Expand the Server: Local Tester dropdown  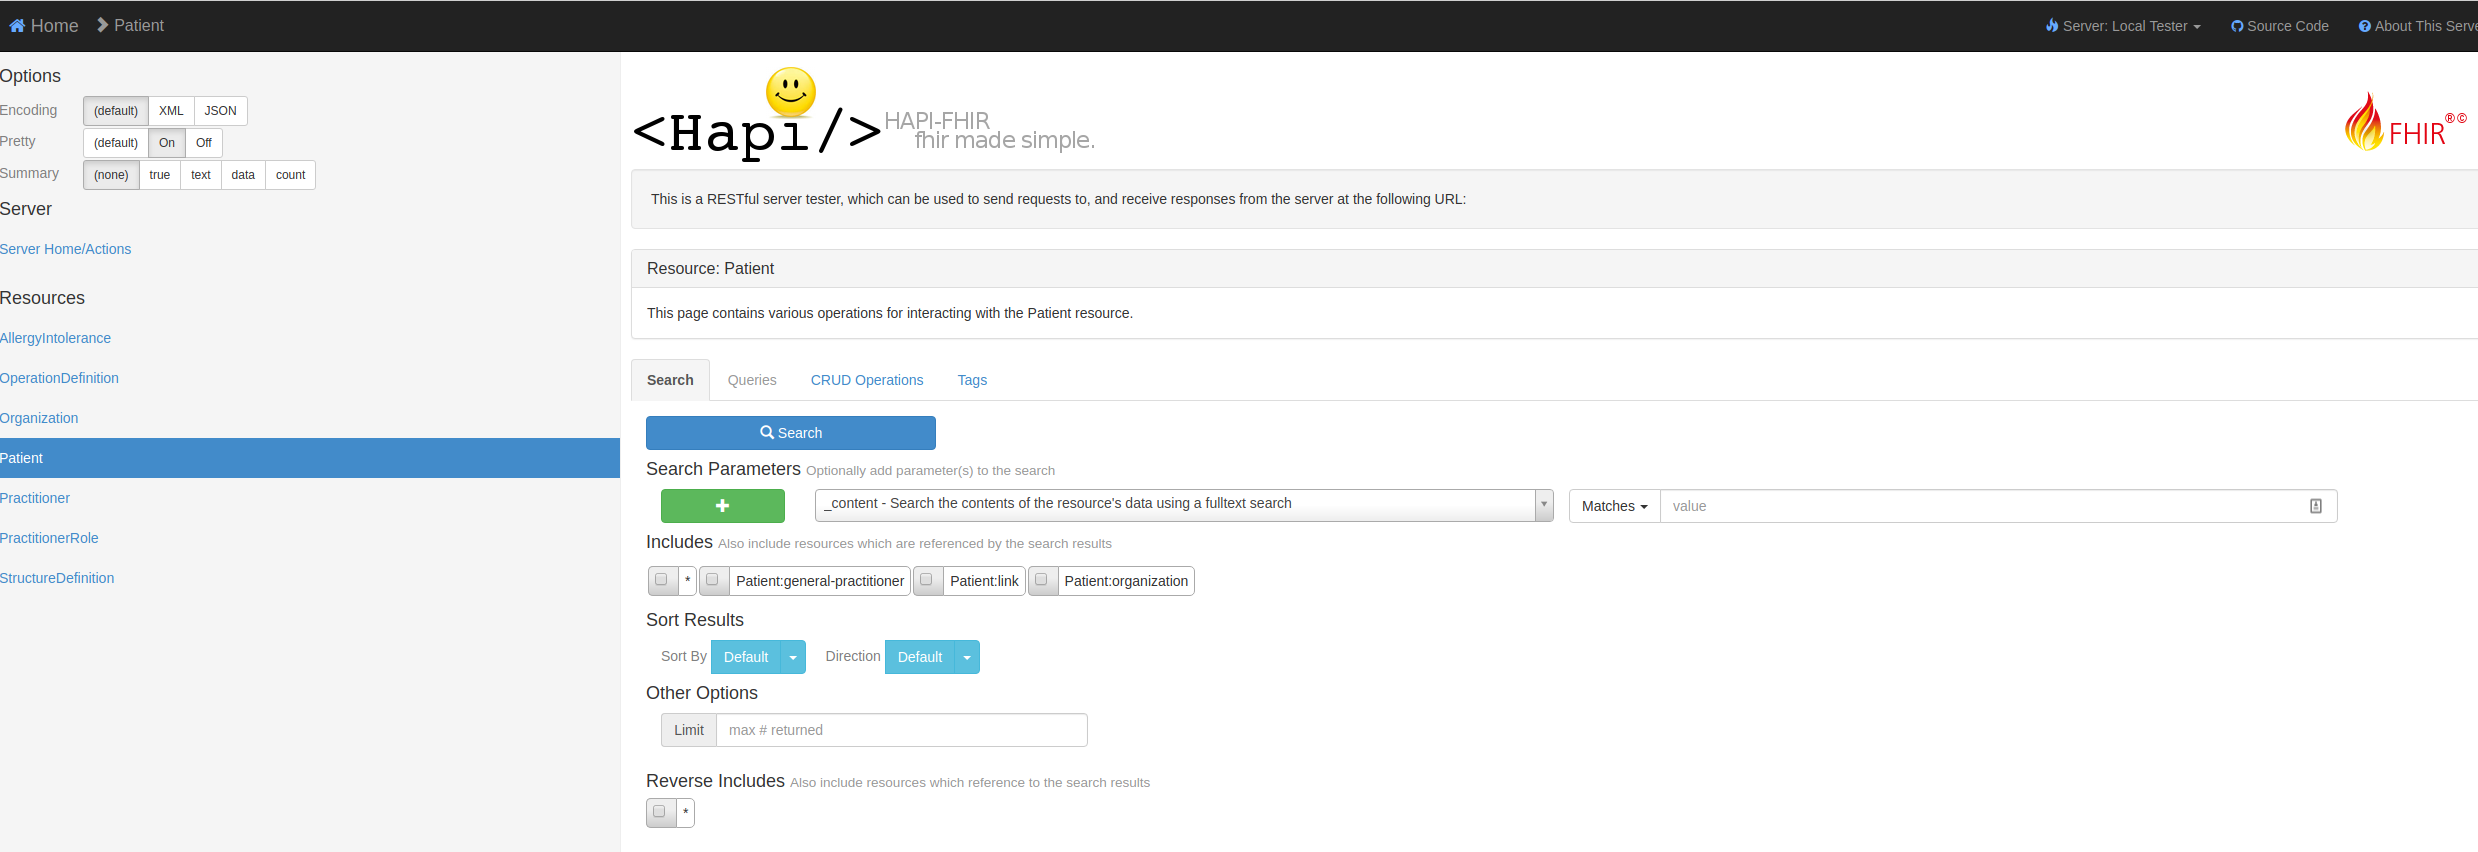tap(2123, 26)
